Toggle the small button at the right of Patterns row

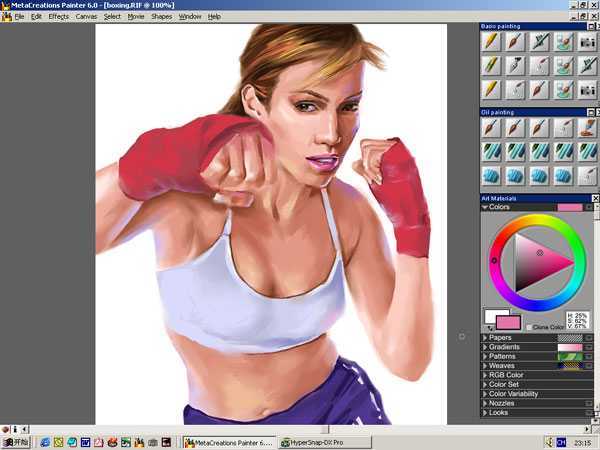click(589, 356)
